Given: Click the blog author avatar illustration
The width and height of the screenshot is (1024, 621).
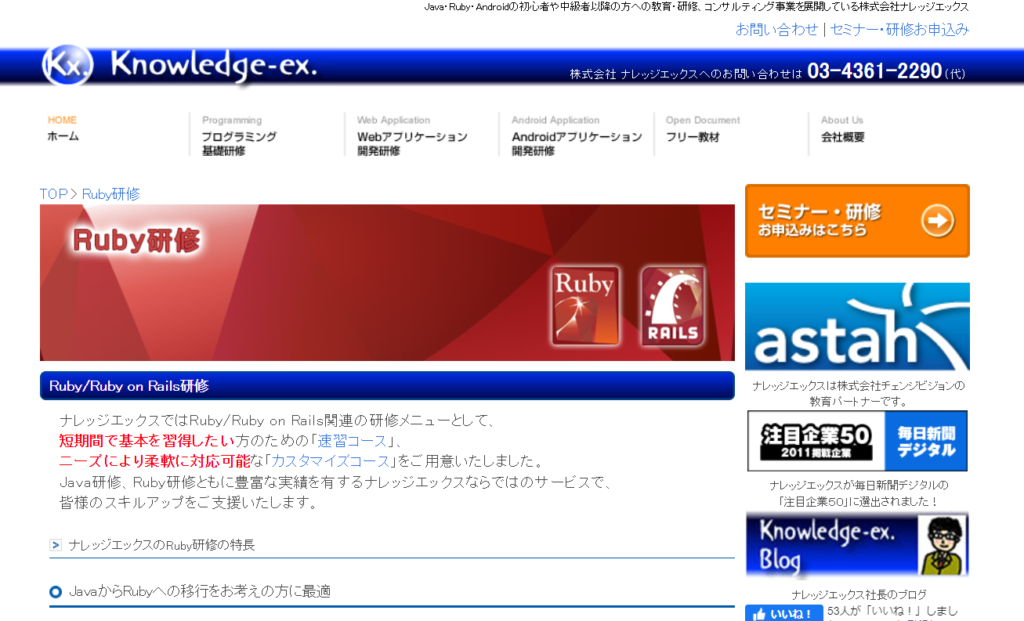Looking at the screenshot, I should point(942,545).
